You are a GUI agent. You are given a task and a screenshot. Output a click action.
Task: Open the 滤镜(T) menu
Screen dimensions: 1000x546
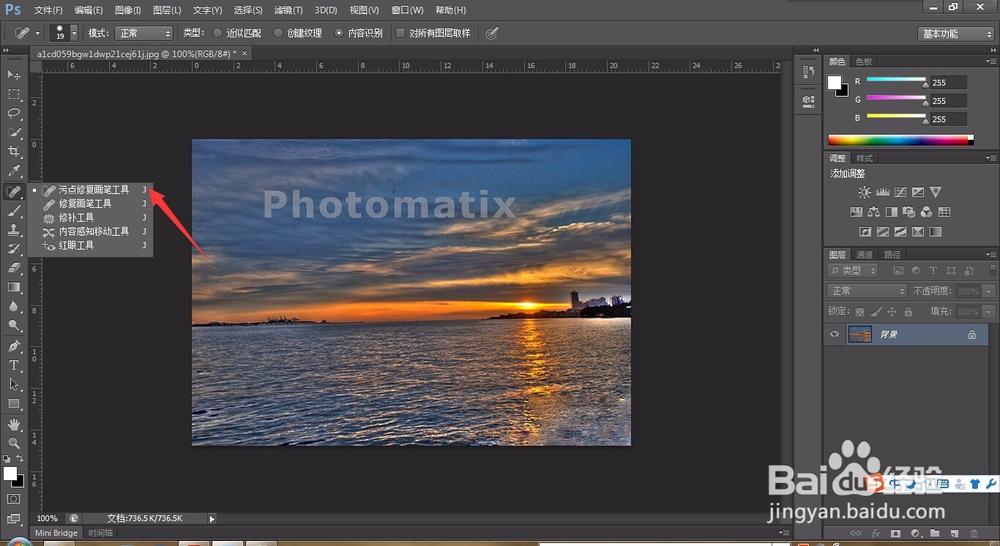289,10
